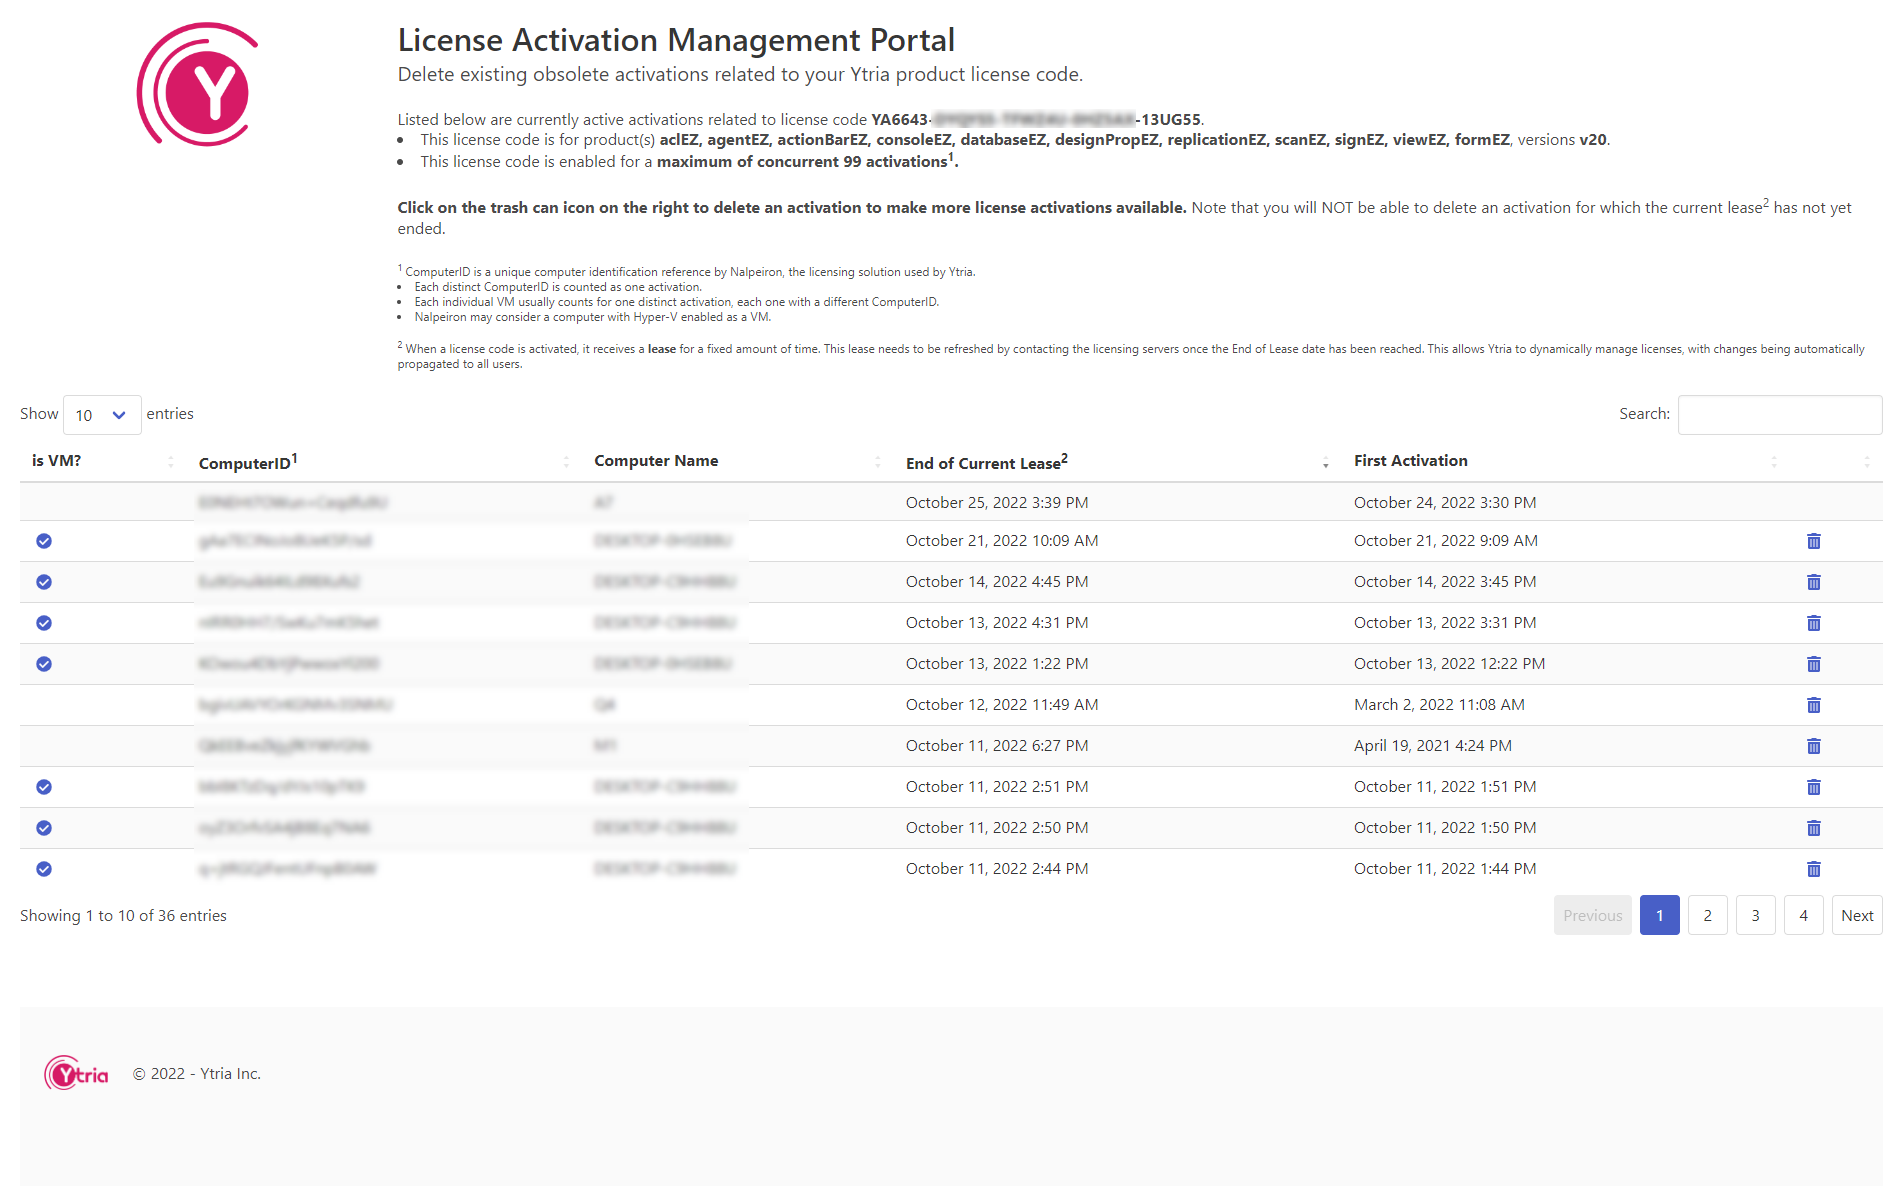The width and height of the screenshot is (1903, 1186).
Task: Click the Previous pagination button
Action: (x=1592, y=915)
